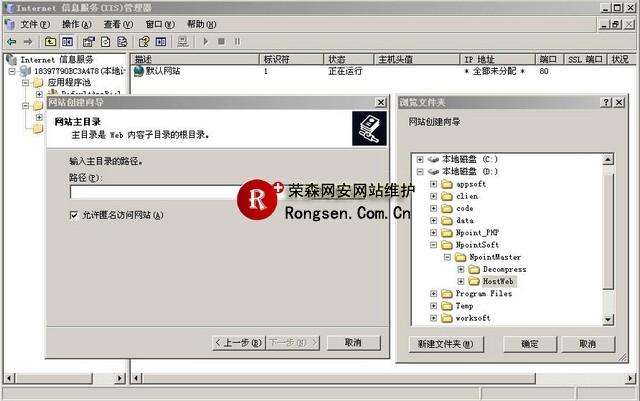The image size is (640, 401).
Task: Open the 文件(F) menu
Action: point(36,24)
